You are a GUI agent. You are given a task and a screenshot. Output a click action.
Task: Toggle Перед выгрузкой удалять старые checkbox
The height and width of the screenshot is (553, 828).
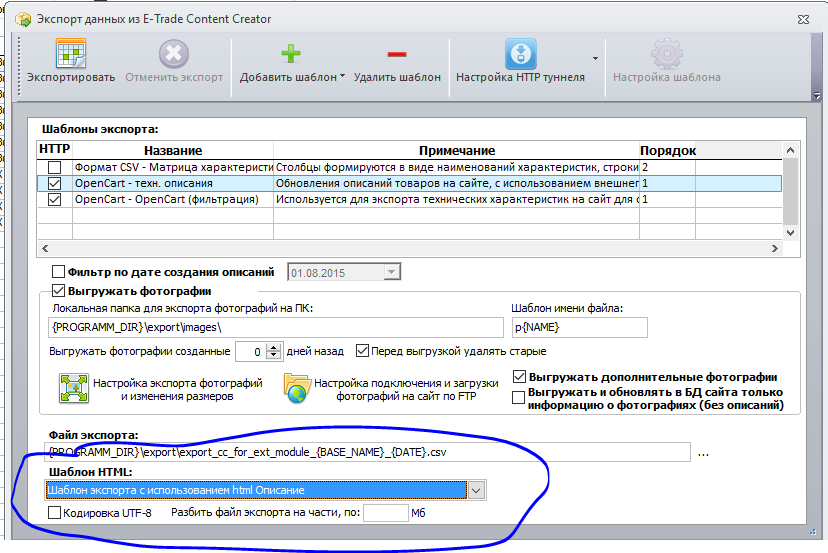(x=362, y=351)
